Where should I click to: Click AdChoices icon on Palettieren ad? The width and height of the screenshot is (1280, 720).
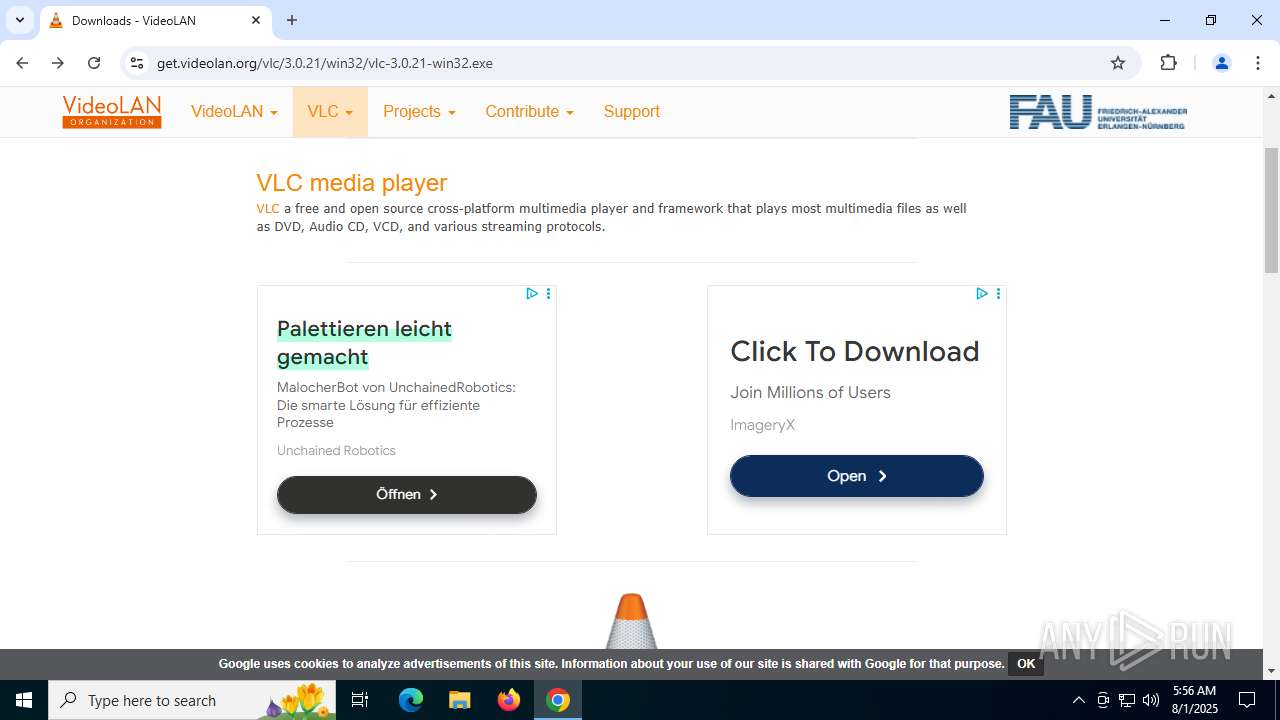(x=532, y=294)
